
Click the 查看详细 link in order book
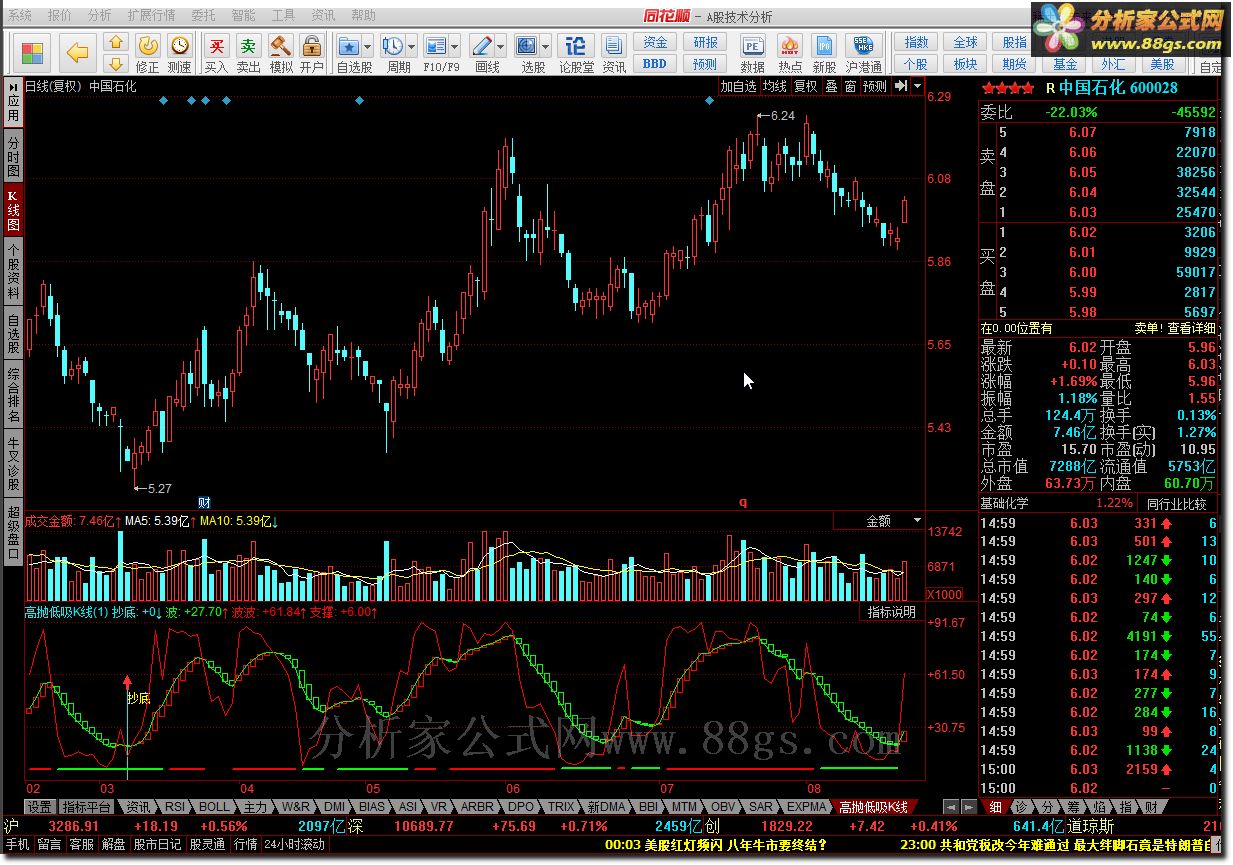(x=1192, y=328)
